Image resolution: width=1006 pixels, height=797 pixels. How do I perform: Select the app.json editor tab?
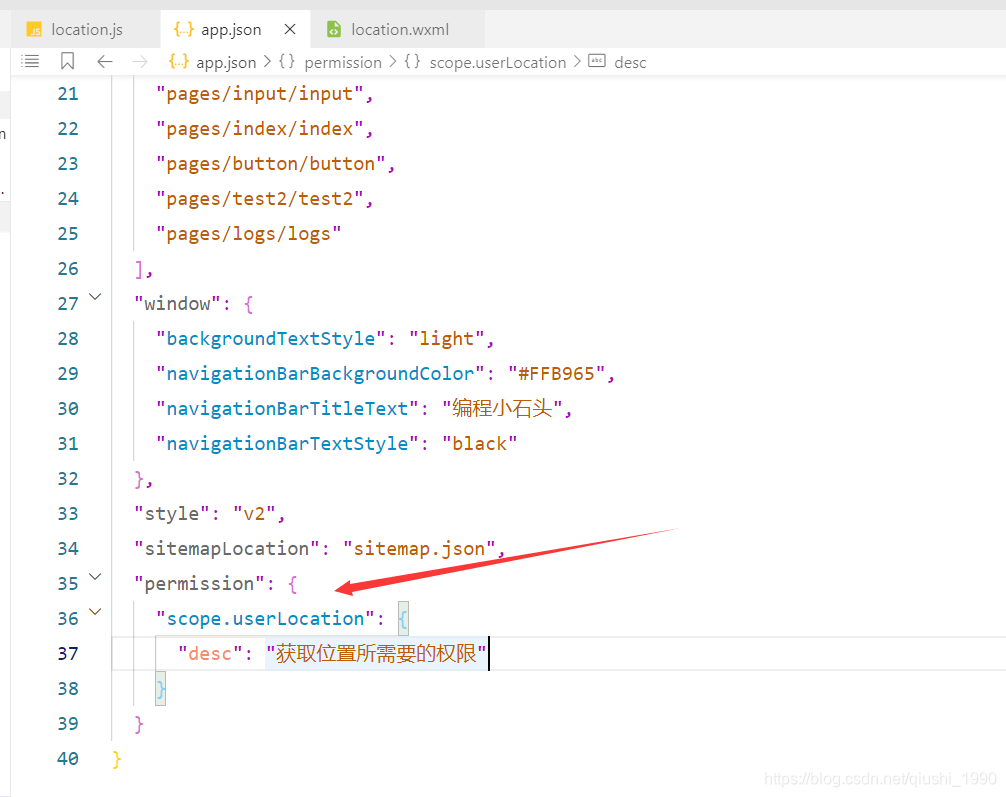pos(231,30)
